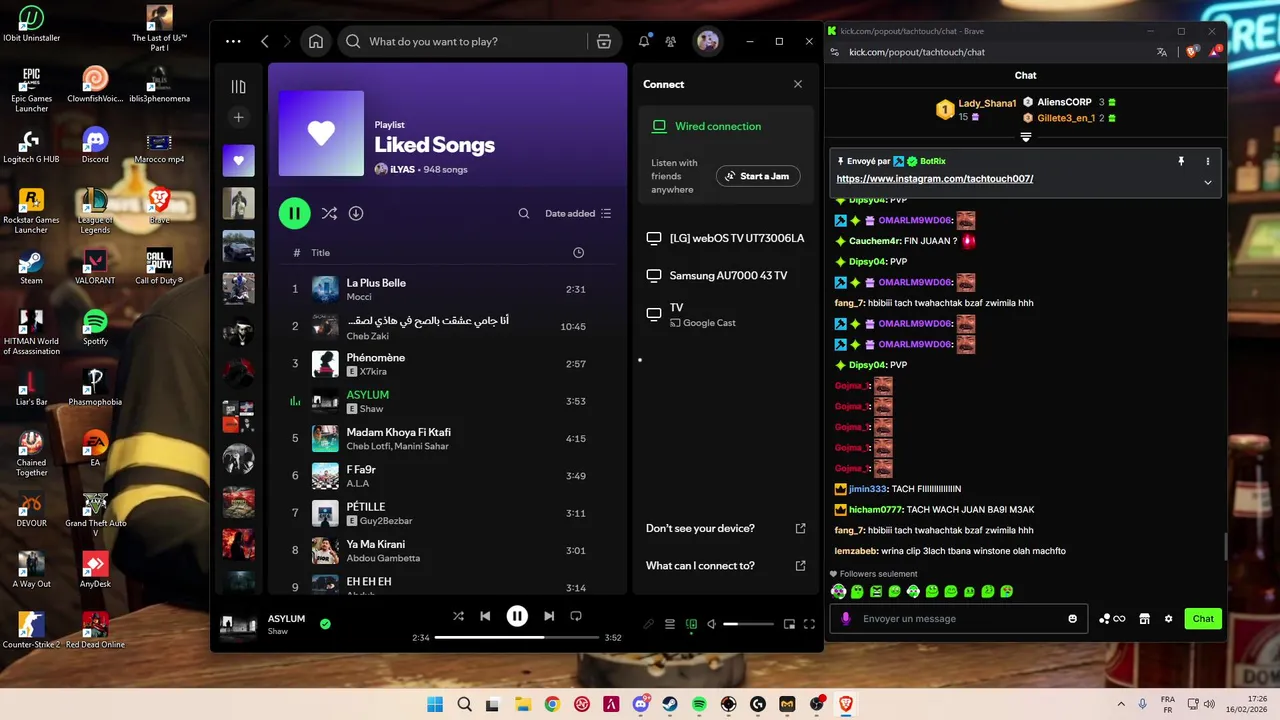This screenshot has width=1280, height=720.
Task: Collapse pinned message with chevron
Action: pos(1208,182)
